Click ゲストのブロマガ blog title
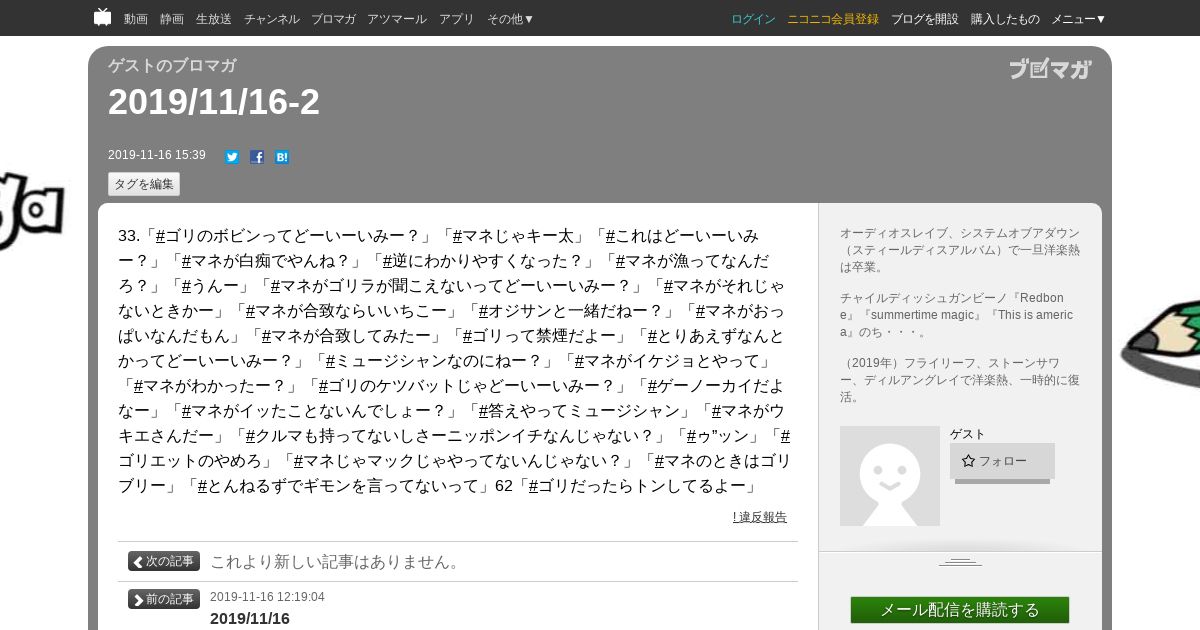 (x=172, y=66)
